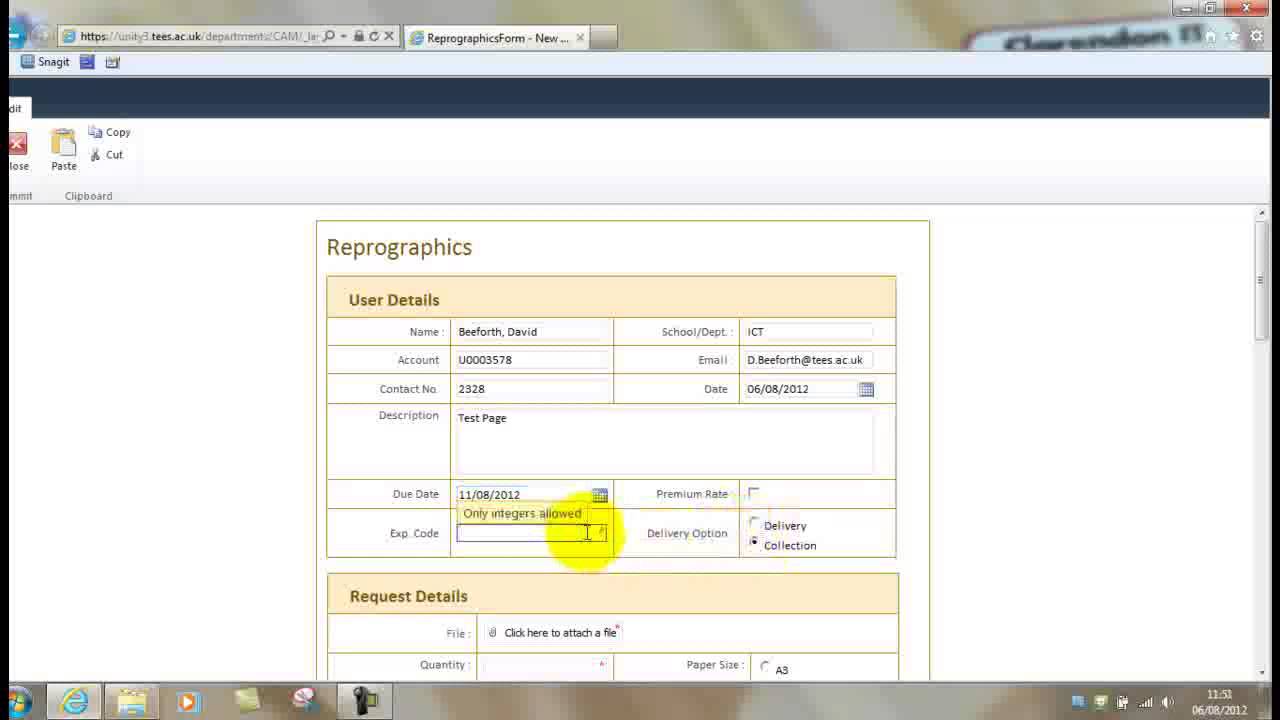
Task: Select the Edit ribbon tab
Action: [17, 108]
